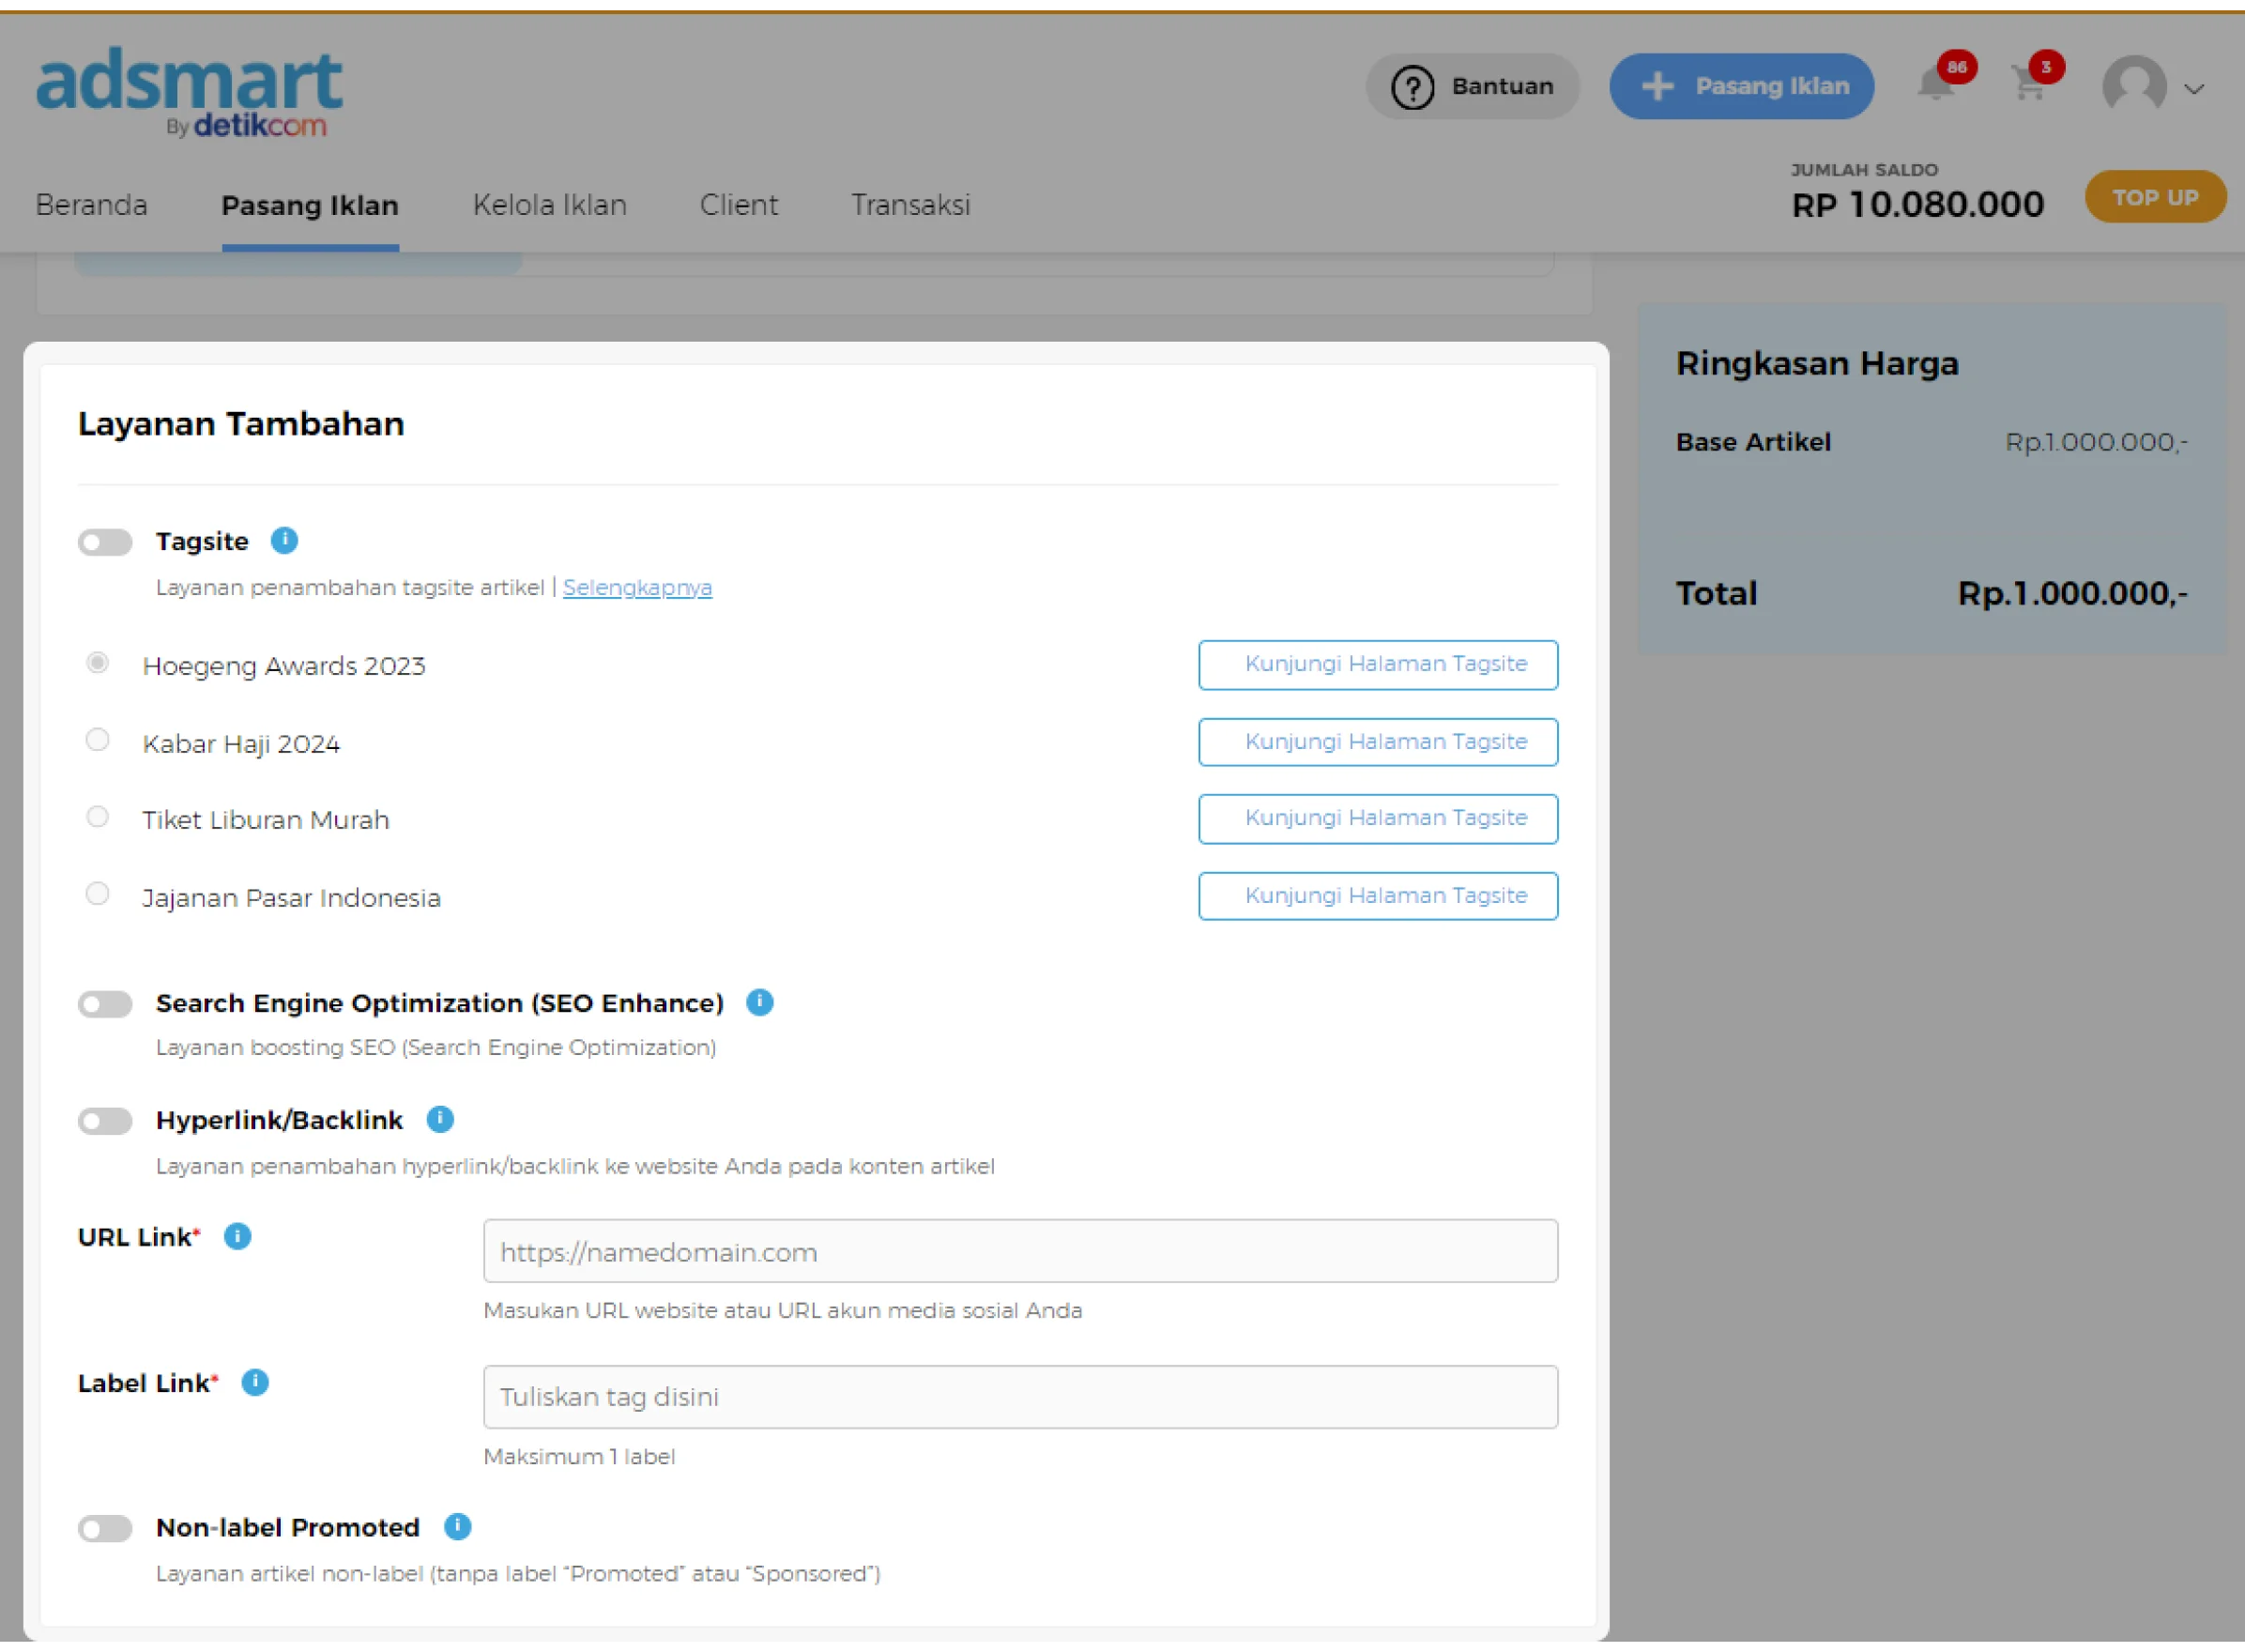Click the Hyperlink/Backlink info icon
The height and width of the screenshot is (1652, 2245).
[x=440, y=1119]
